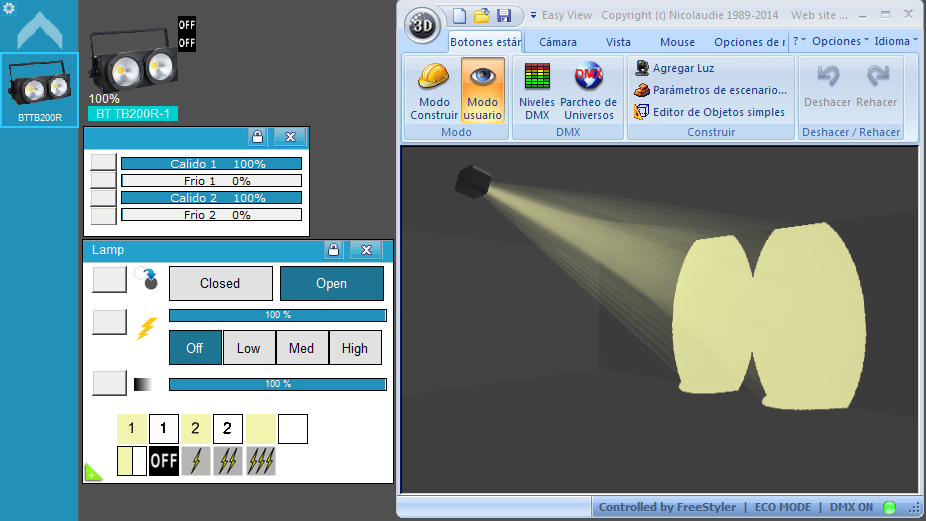Open the settings gear in the sidebar
This screenshot has height=521, width=926.
coord(8,8)
